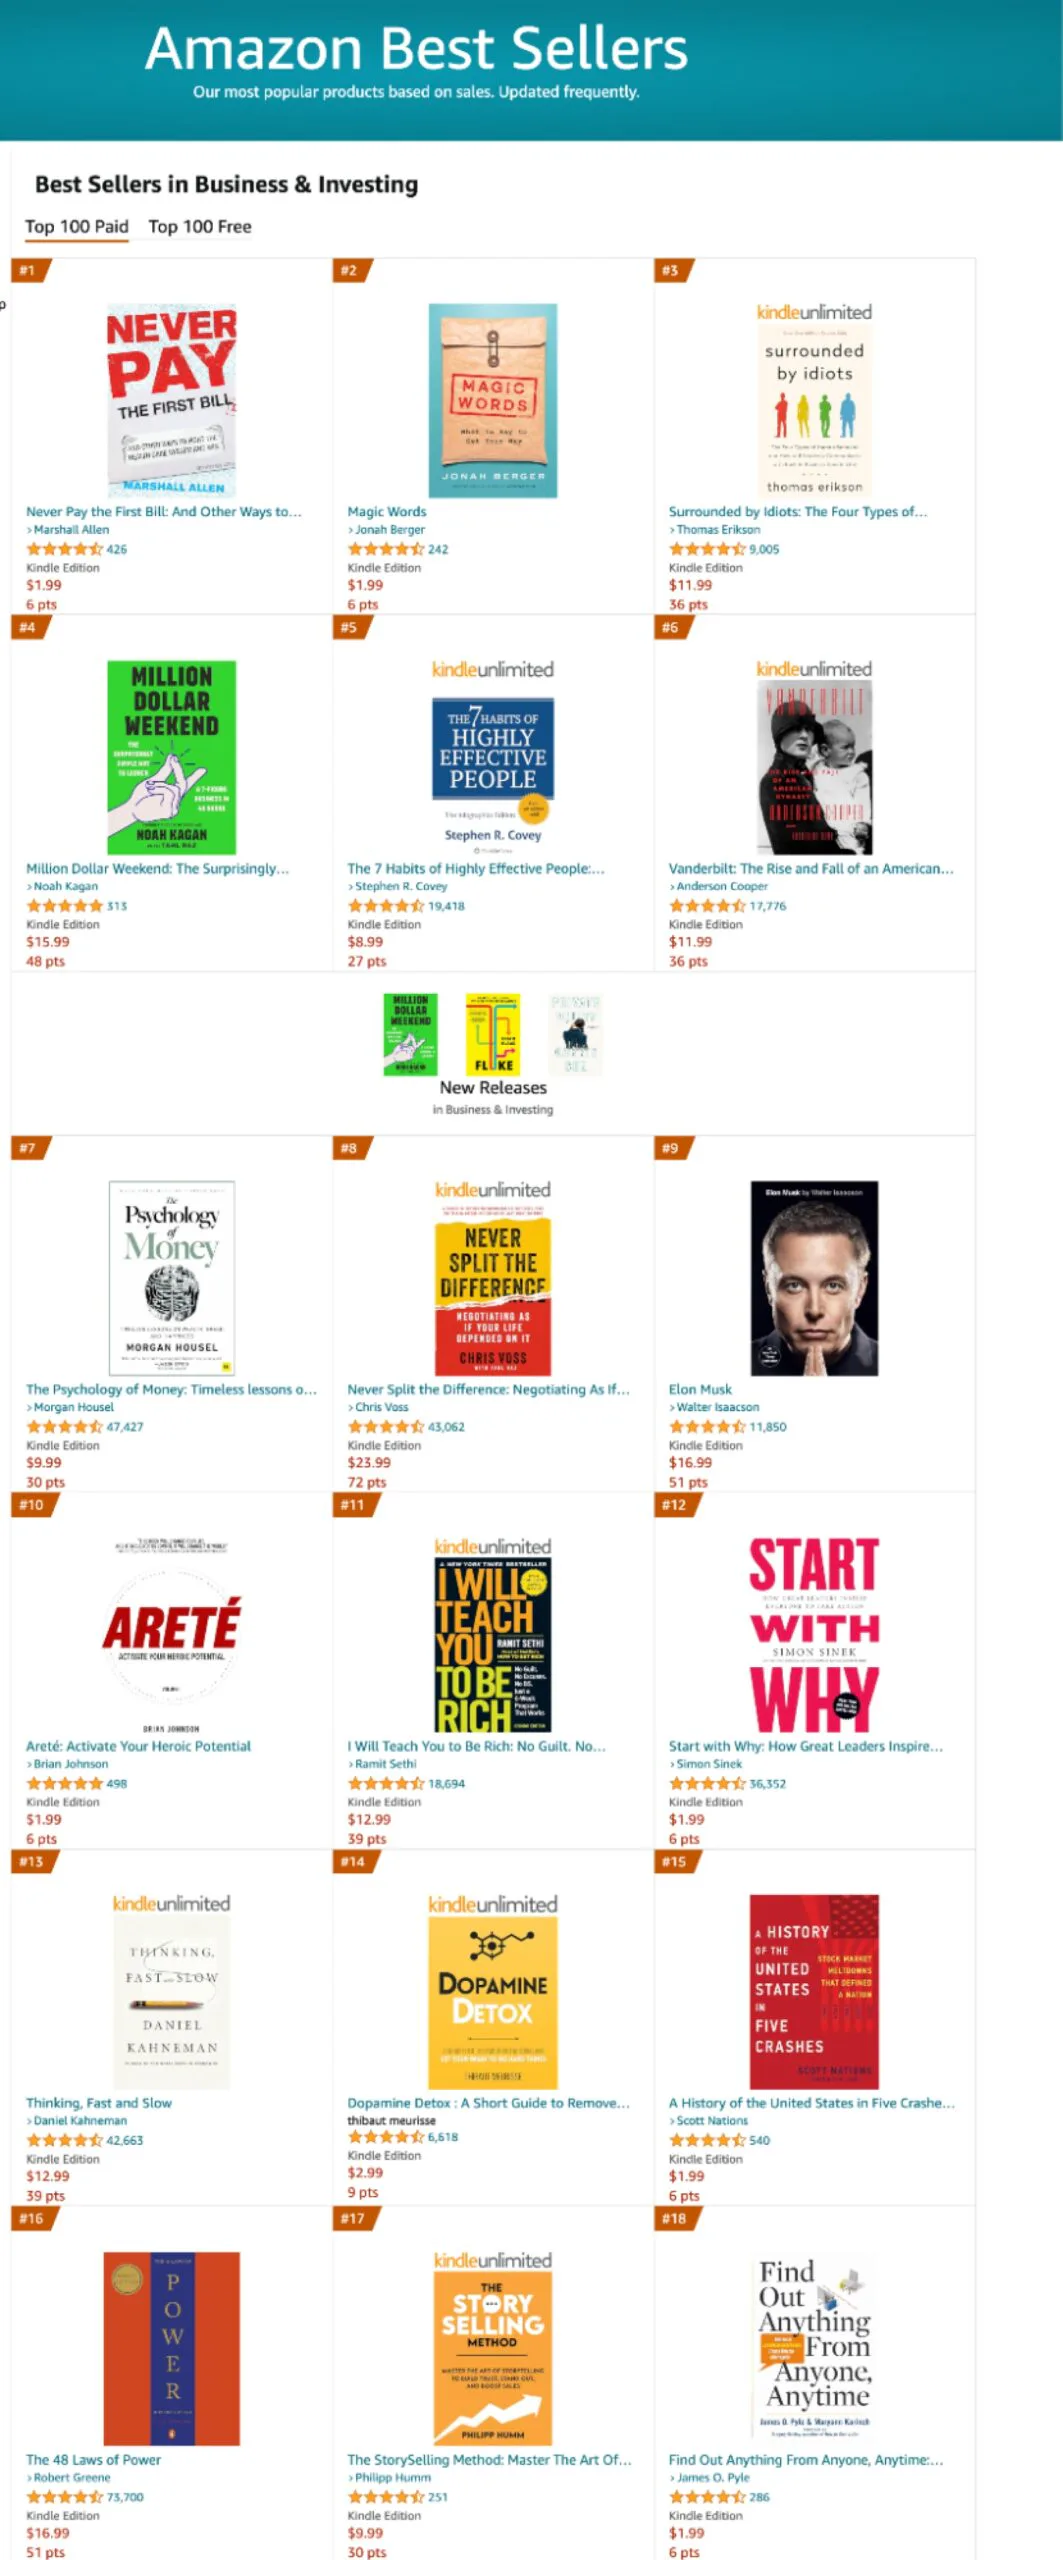Switch to the Top 100 Free tab
Viewport: 1063px width, 2560px height.
[x=200, y=227]
